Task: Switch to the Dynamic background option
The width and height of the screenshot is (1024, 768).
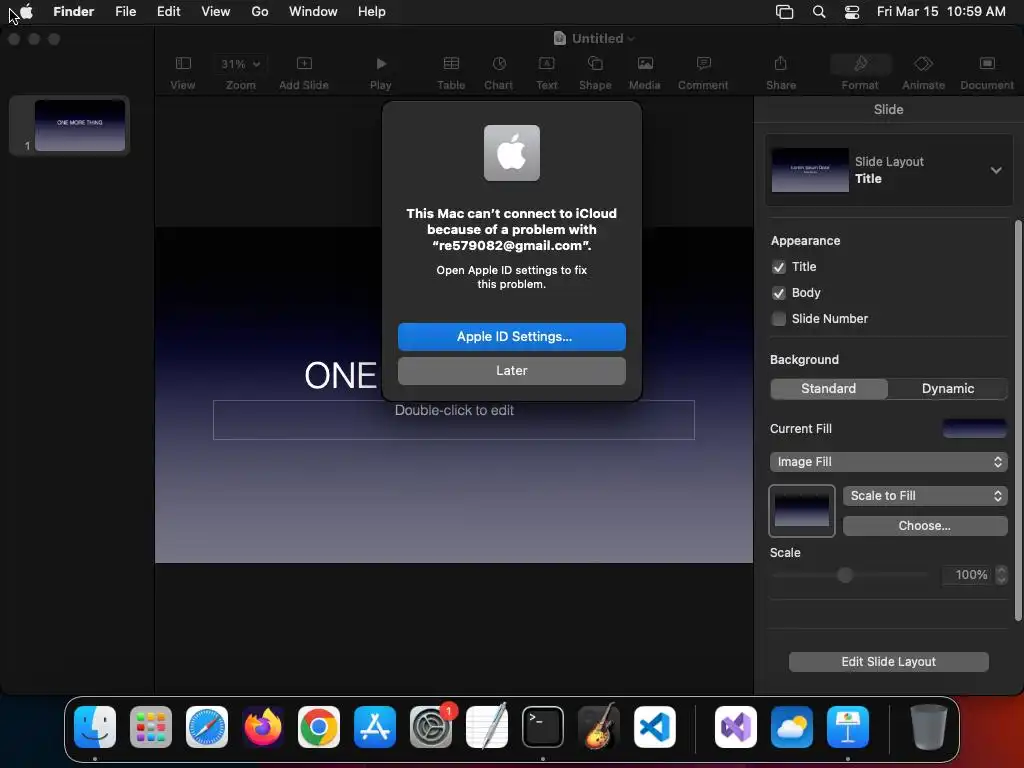Action: click(x=948, y=389)
